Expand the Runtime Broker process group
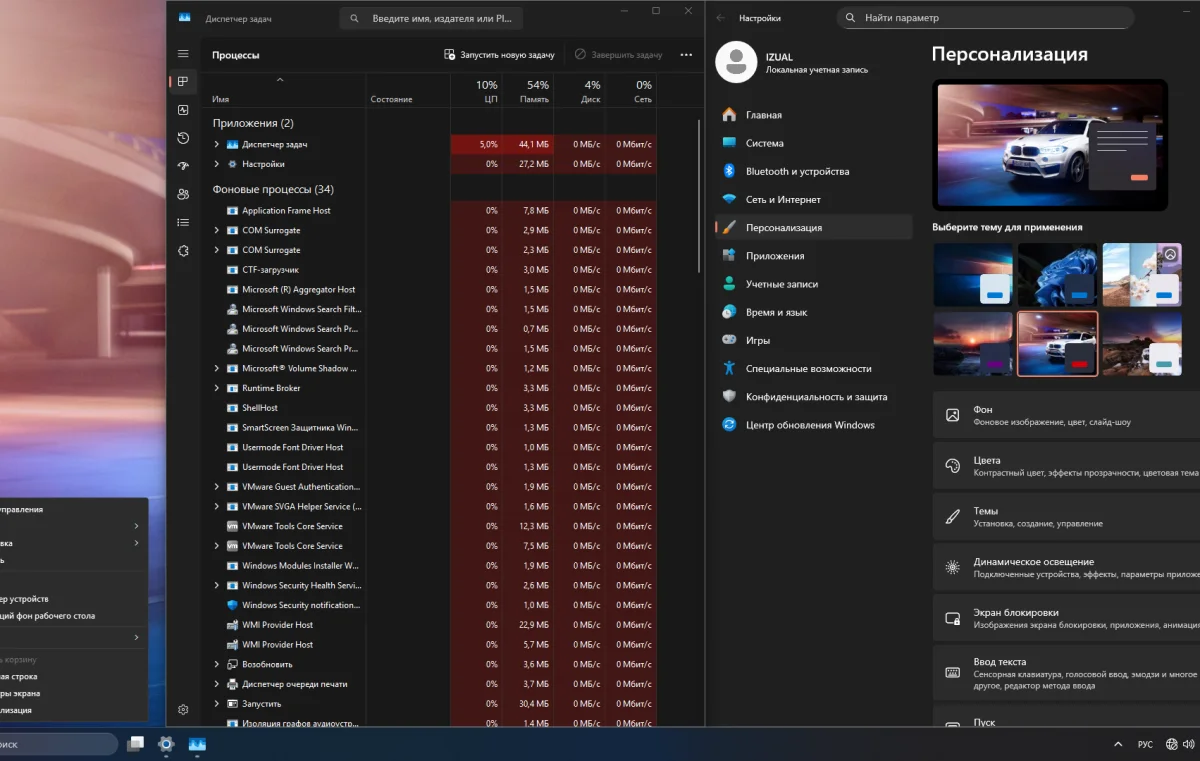The width and height of the screenshot is (1200, 761). [x=217, y=388]
